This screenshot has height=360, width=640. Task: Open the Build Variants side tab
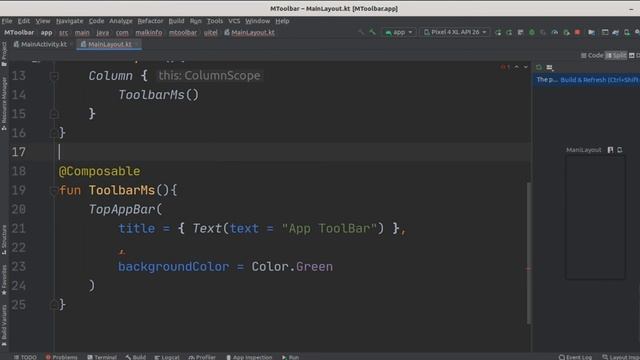(x=4, y=326)
